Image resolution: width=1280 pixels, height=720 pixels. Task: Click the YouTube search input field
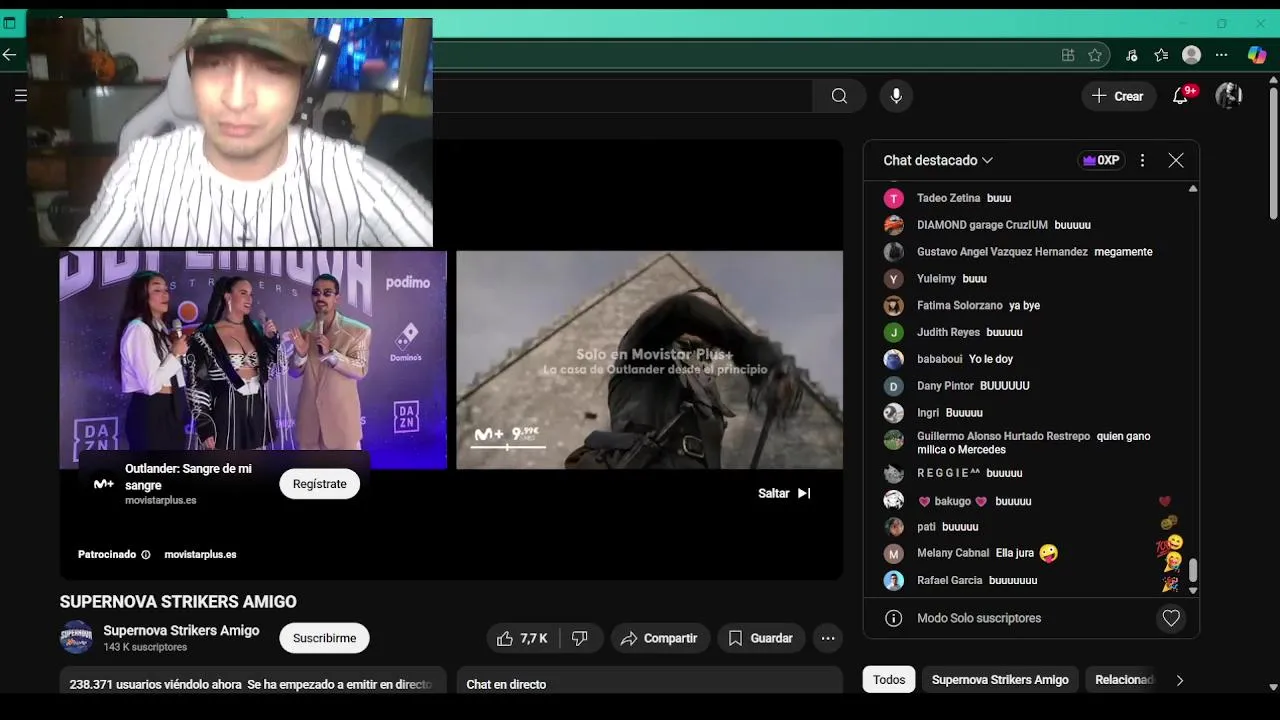(x=623, y=96)
